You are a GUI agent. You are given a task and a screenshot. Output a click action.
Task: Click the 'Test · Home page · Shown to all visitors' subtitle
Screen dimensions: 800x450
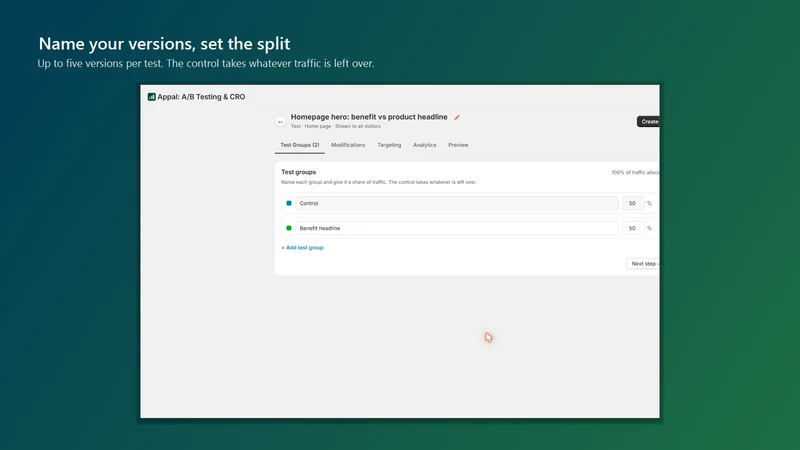[336, 126]
